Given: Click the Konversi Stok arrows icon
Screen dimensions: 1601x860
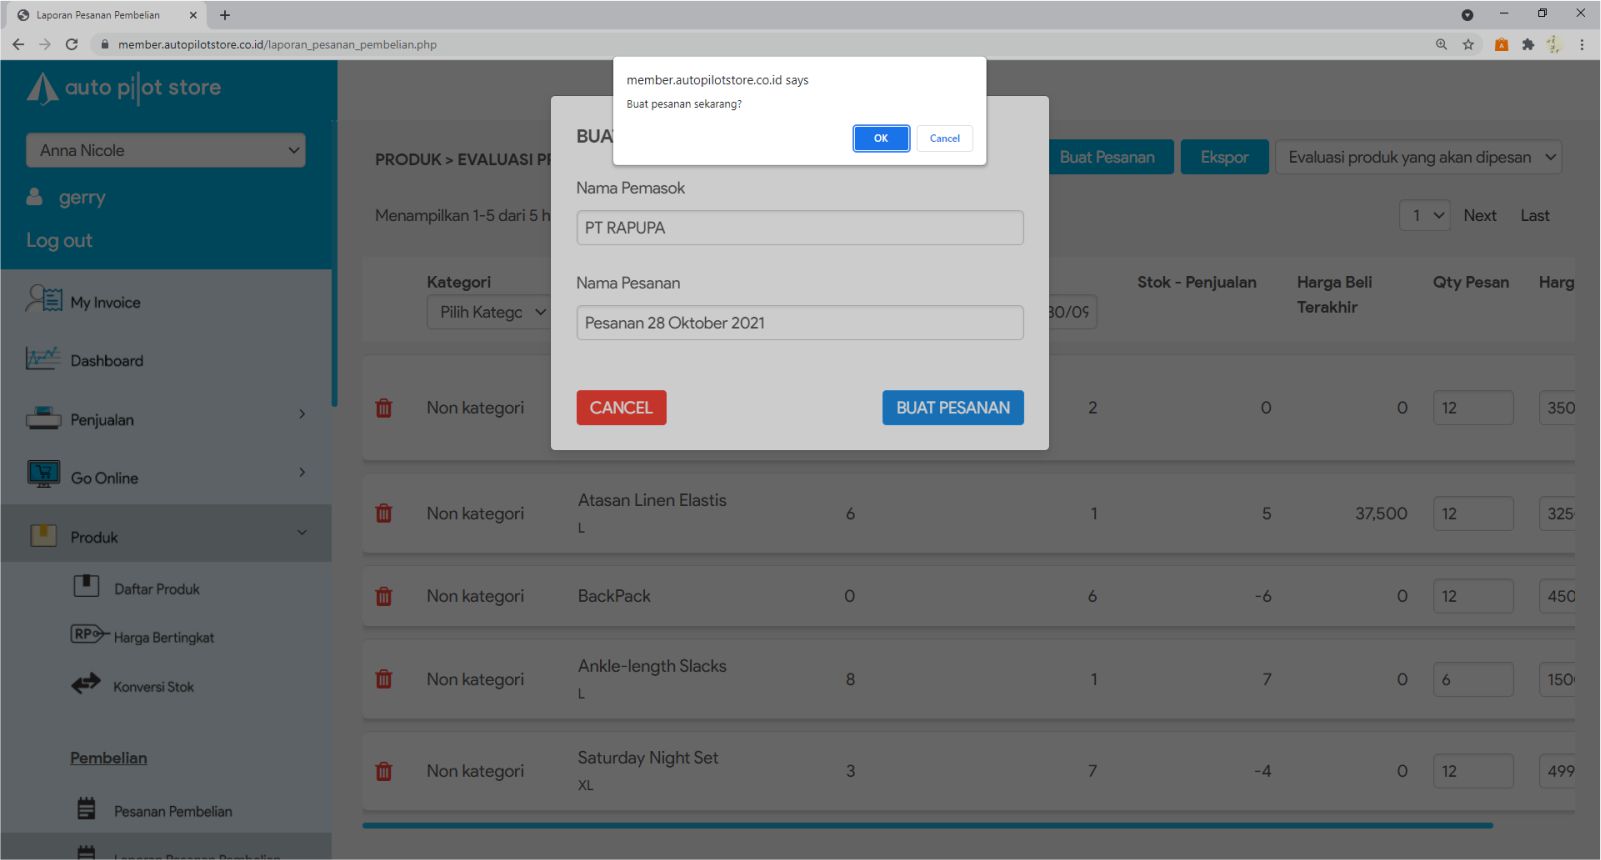Looking at the screenshot, I should click(x=86, y=685).
